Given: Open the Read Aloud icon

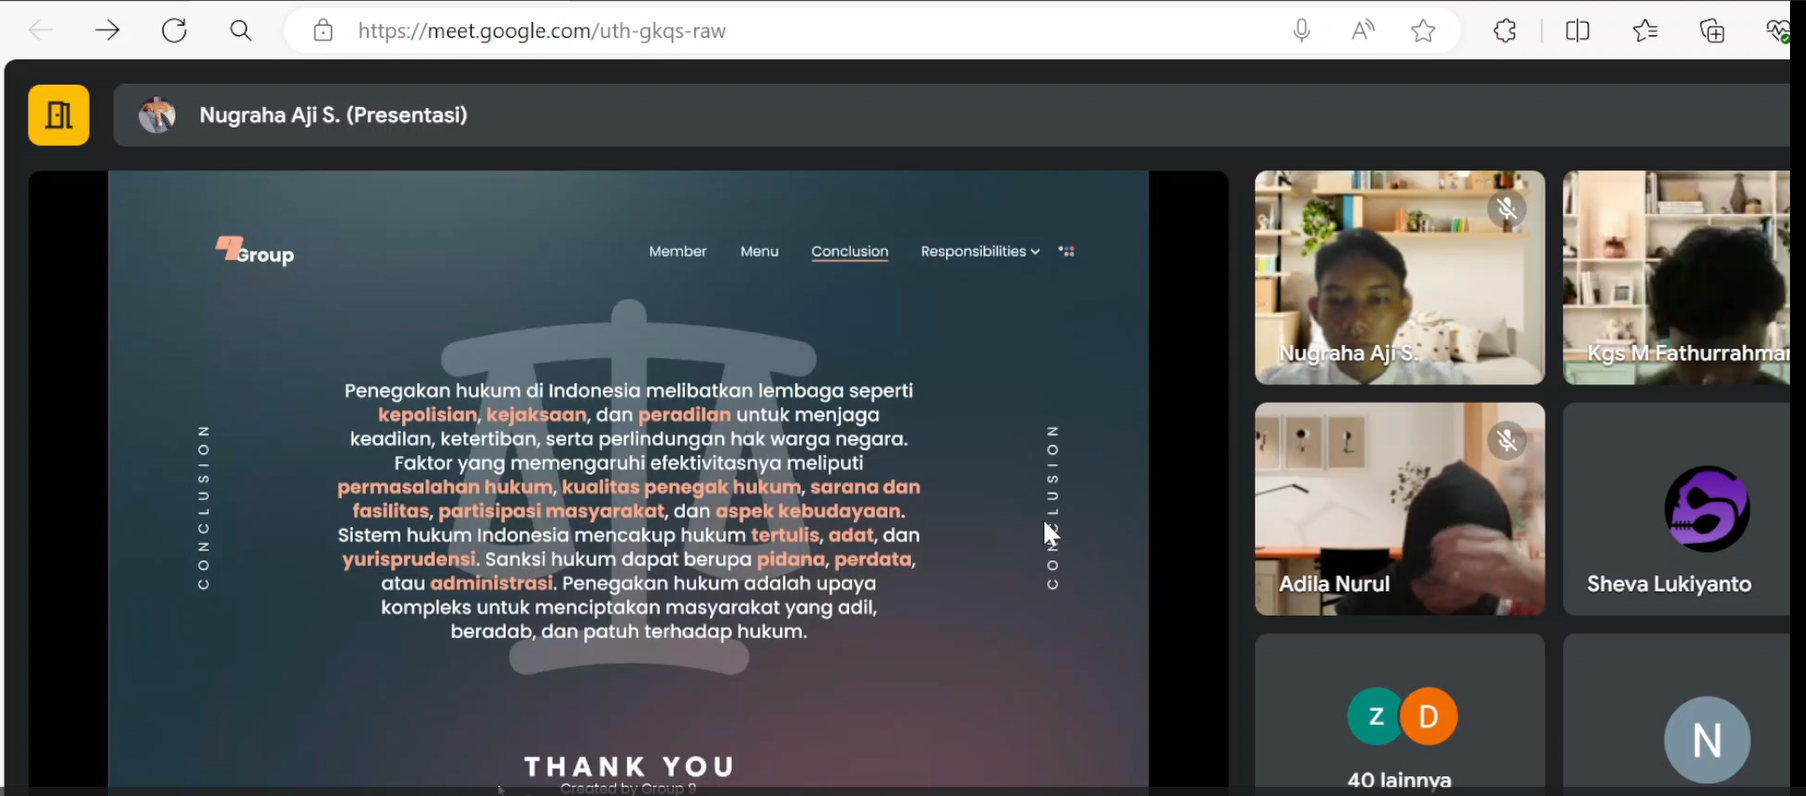Looking at the screenshot, I should pos(1362,31).
